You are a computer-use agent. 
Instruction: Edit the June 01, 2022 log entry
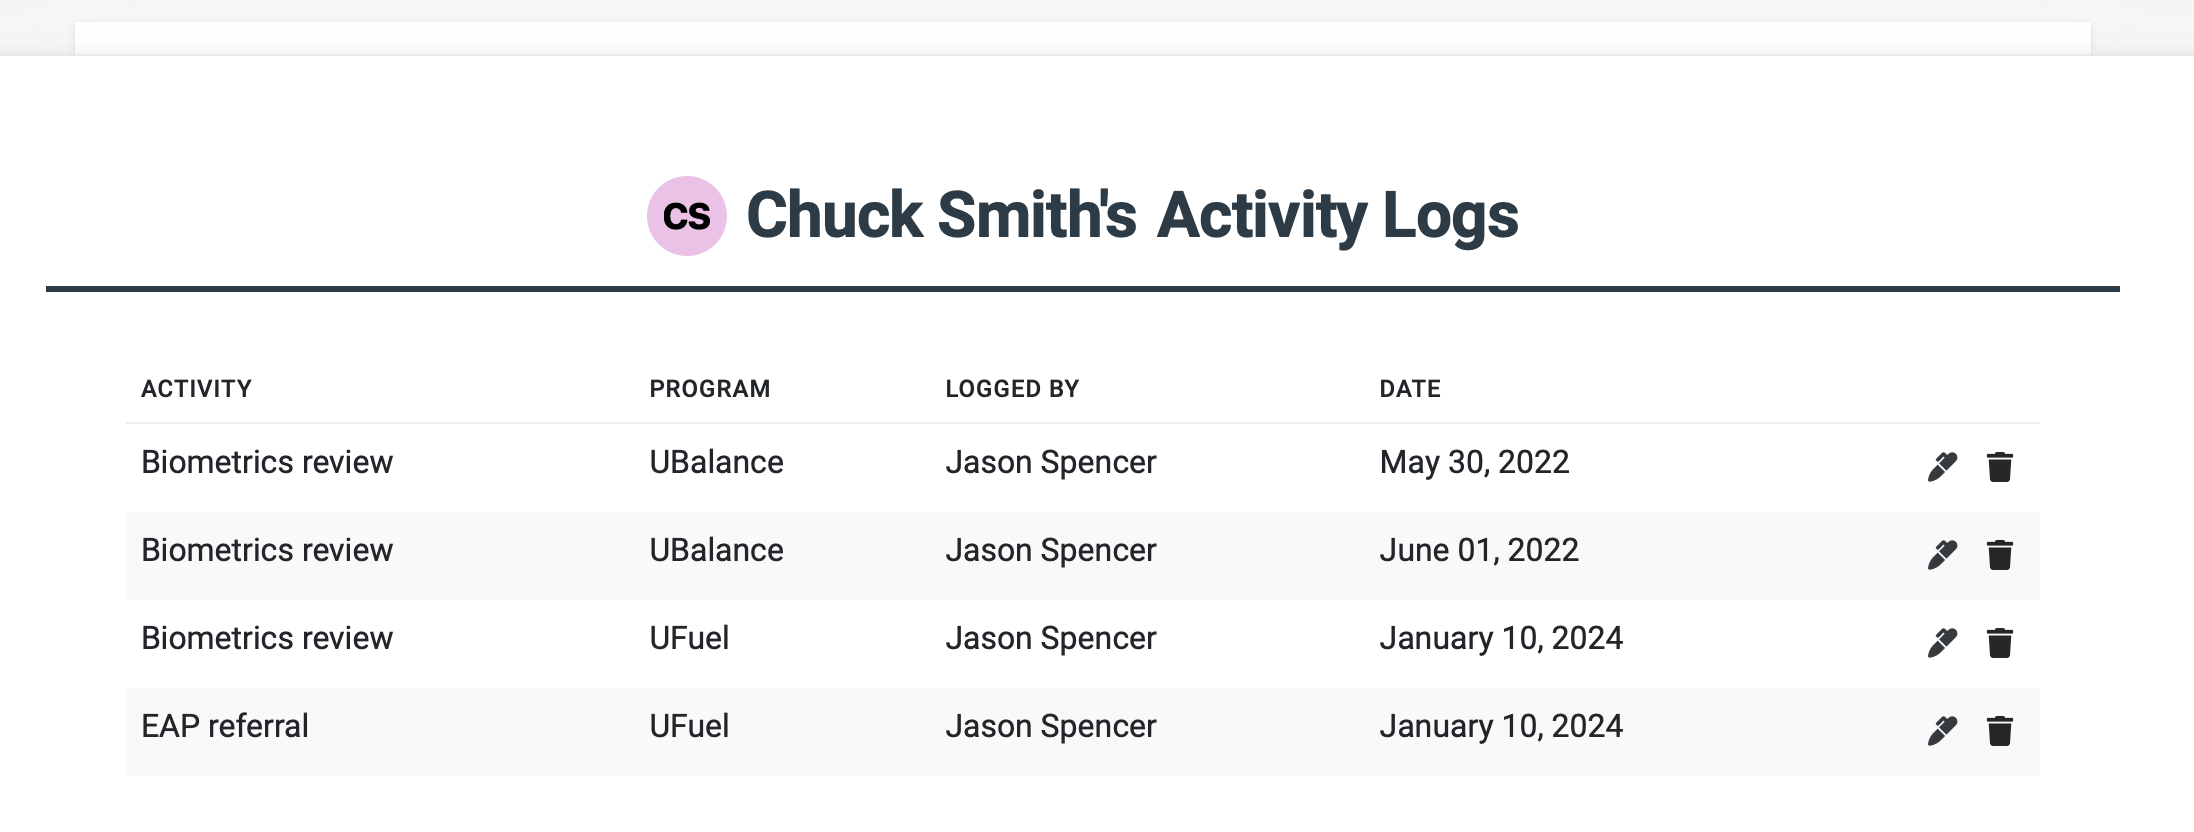(x=1941, y=554)
